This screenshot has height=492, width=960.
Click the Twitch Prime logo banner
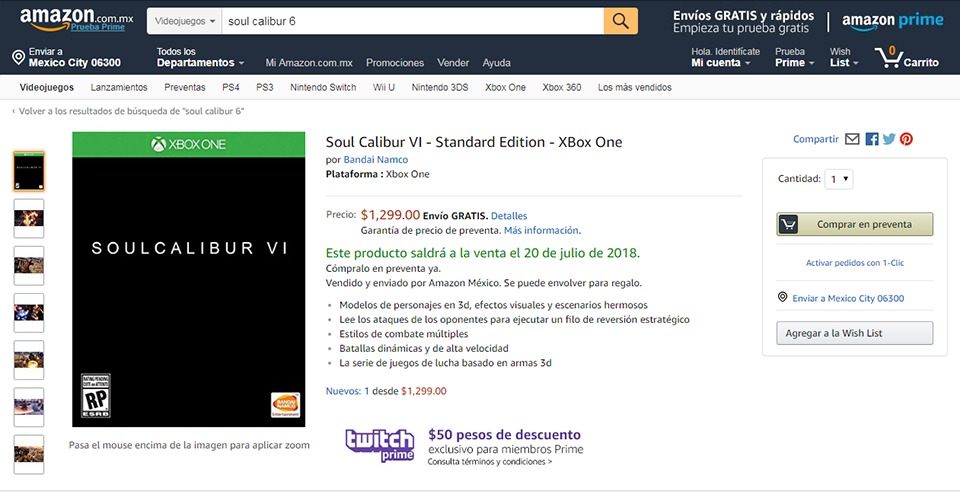(x=380, y=445)
